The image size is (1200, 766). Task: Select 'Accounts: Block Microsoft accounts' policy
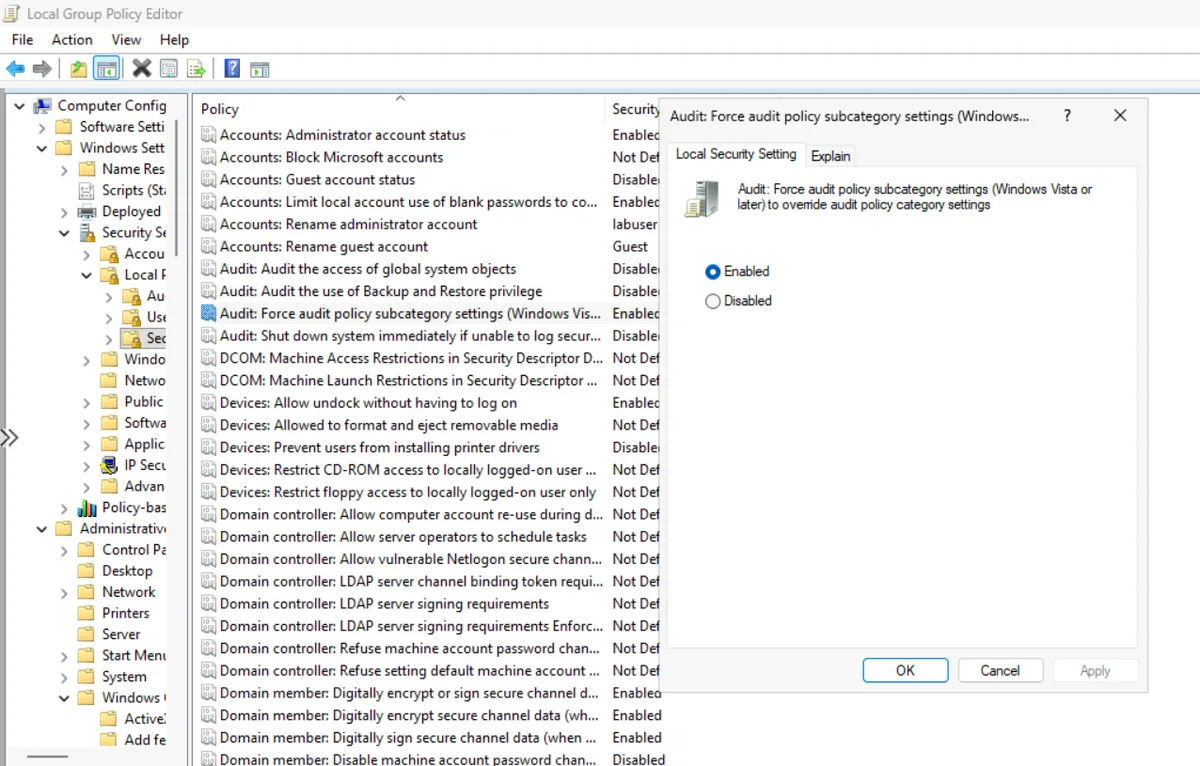(x=331, y=157)
